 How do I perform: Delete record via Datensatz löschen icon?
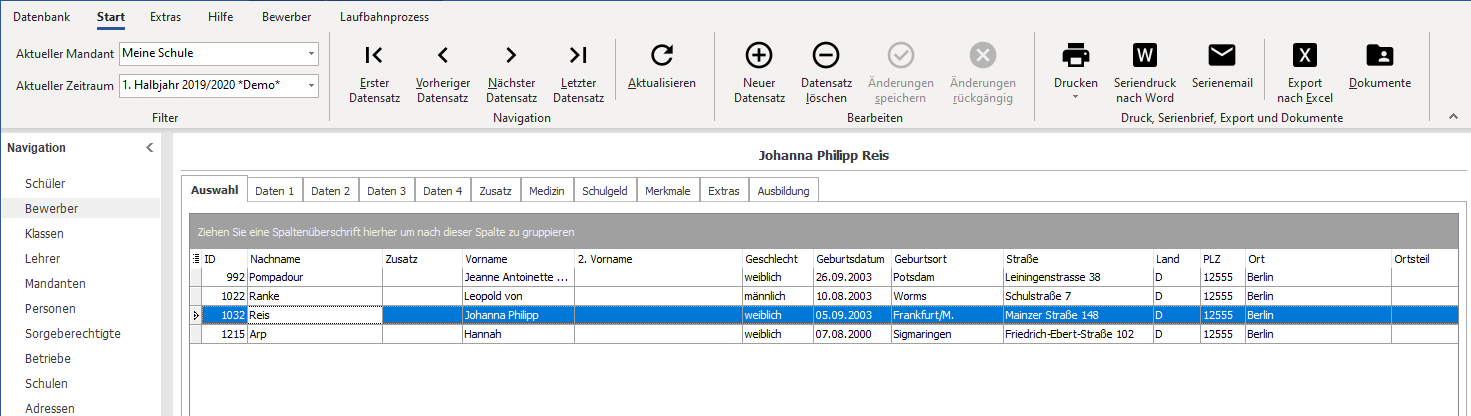point(826,55)
